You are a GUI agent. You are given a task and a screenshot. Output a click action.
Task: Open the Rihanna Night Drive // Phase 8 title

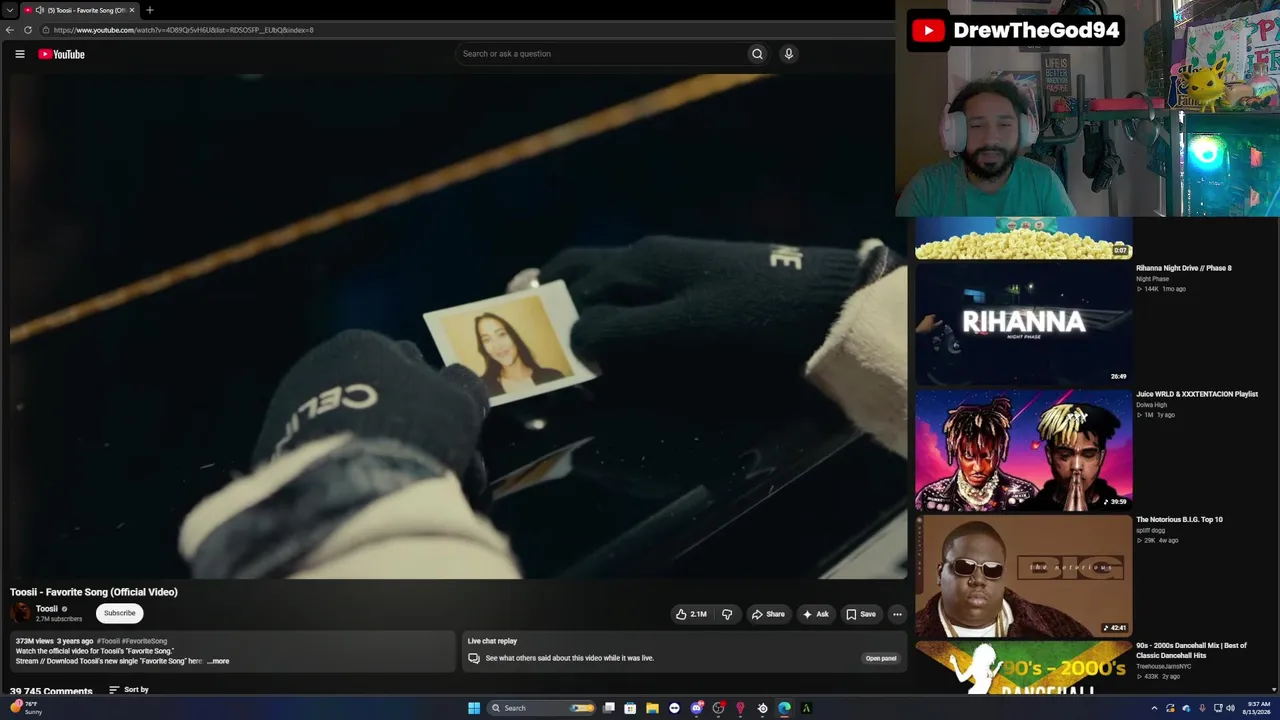point(1184,268)
